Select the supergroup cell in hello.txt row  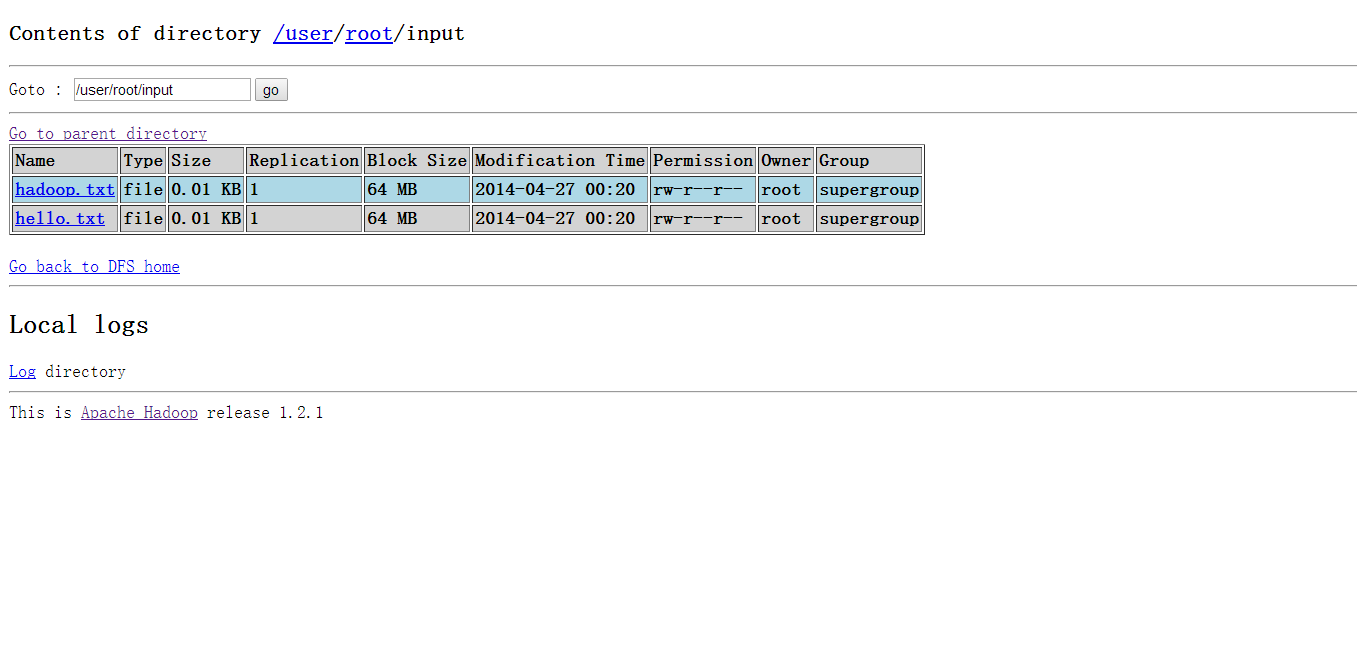[x=868, y=219]
